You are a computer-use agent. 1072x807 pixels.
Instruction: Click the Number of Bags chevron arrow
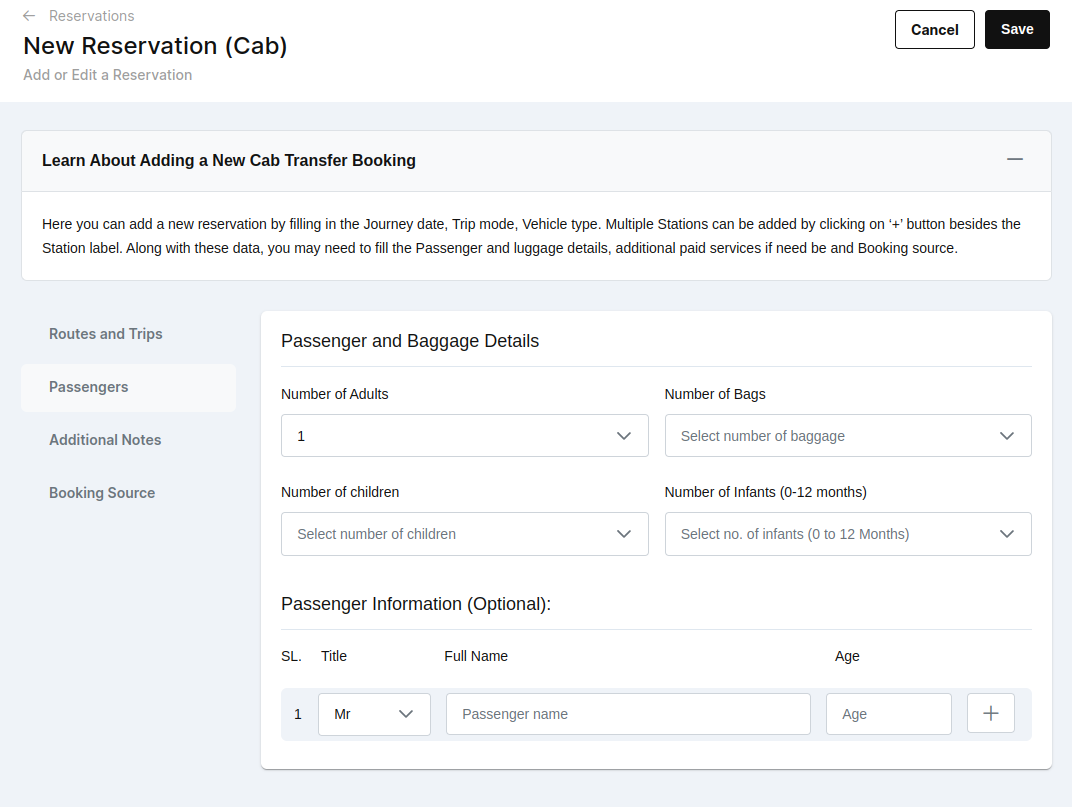[1007, 436]
